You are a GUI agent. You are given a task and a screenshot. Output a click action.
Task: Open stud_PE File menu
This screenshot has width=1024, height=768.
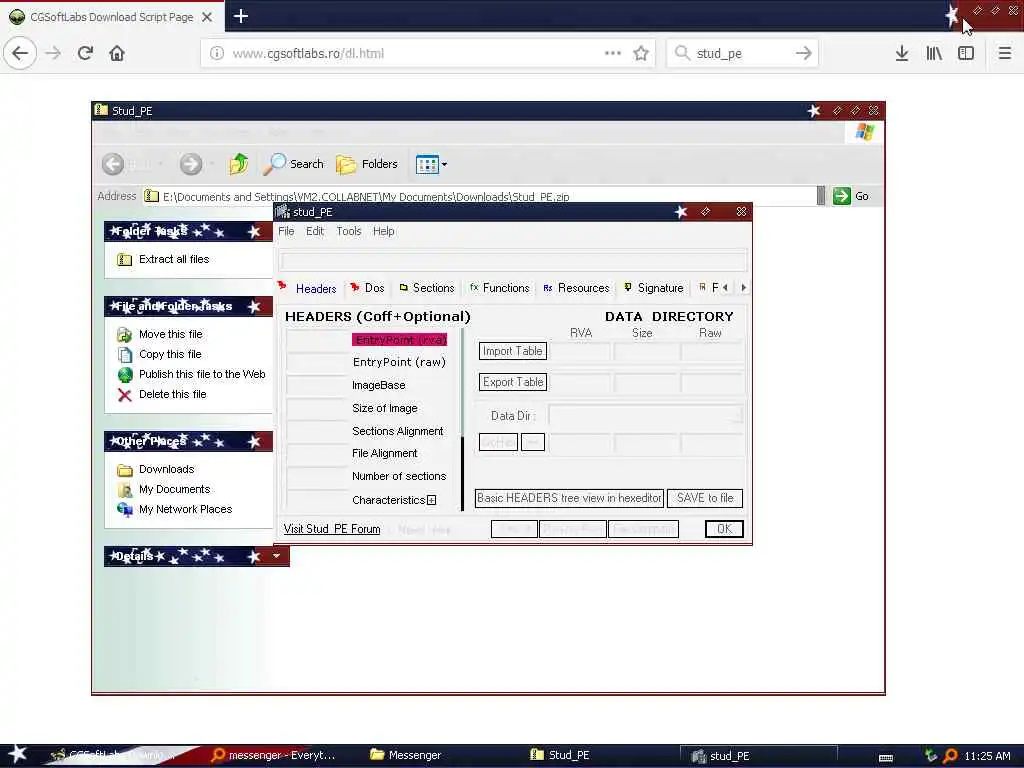tap(286, 231)
